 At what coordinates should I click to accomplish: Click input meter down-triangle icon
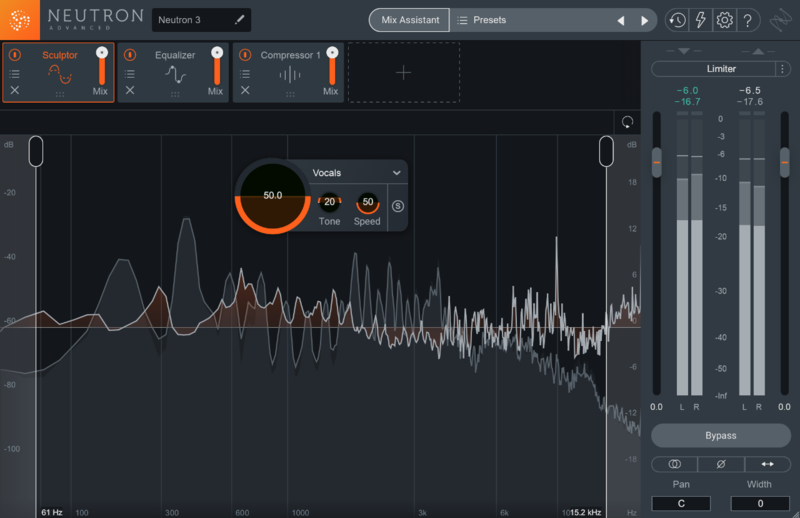point(684,51)
